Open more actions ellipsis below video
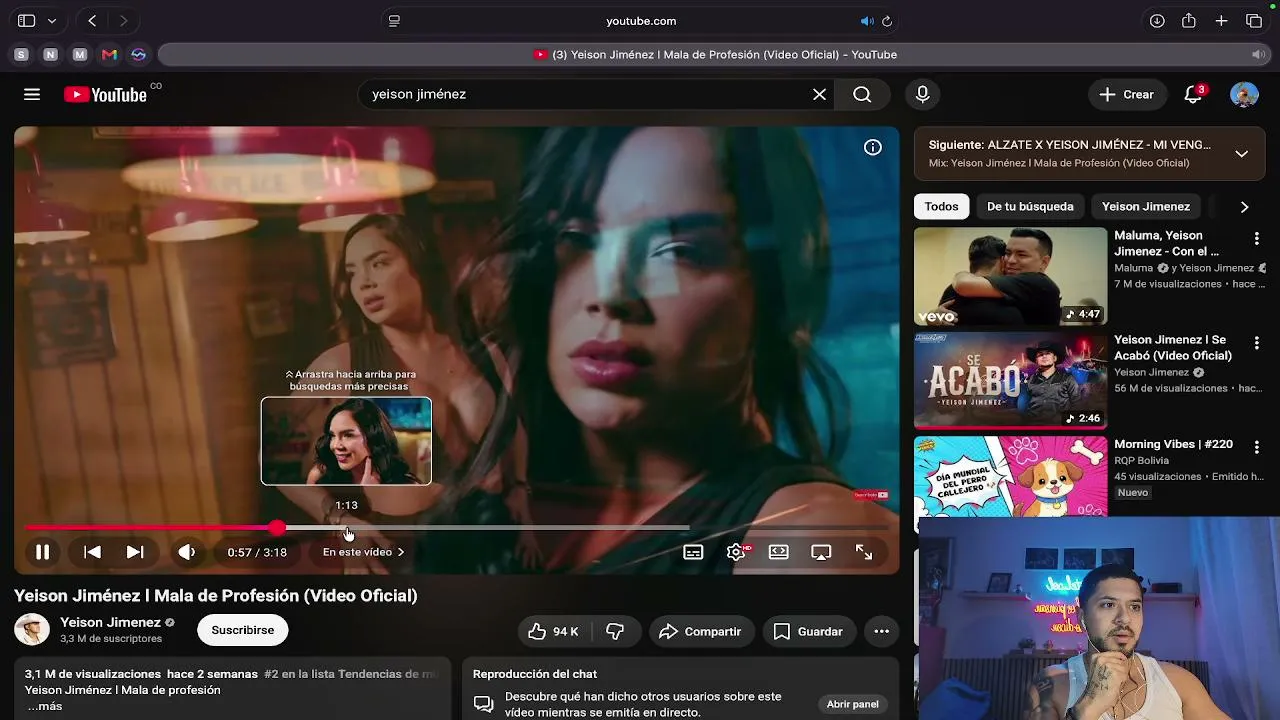The width and height of the screenshot is (1280, 720). pos(881,631)
